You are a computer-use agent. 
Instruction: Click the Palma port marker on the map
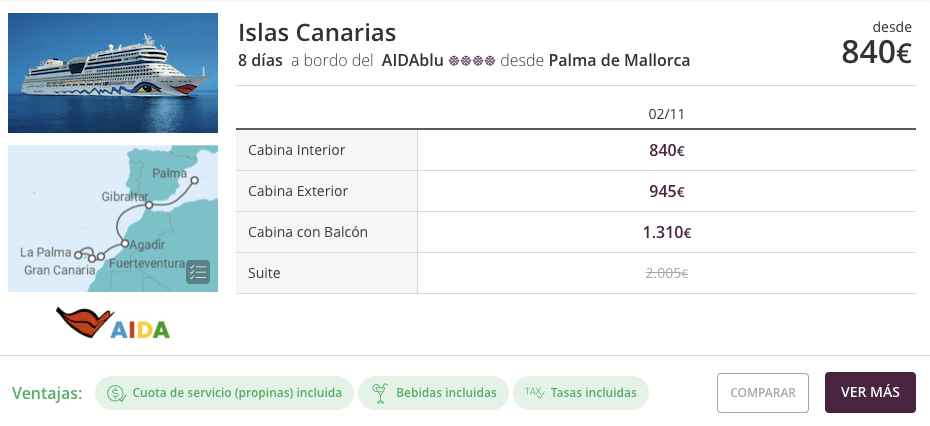click(x=195, y=180)
